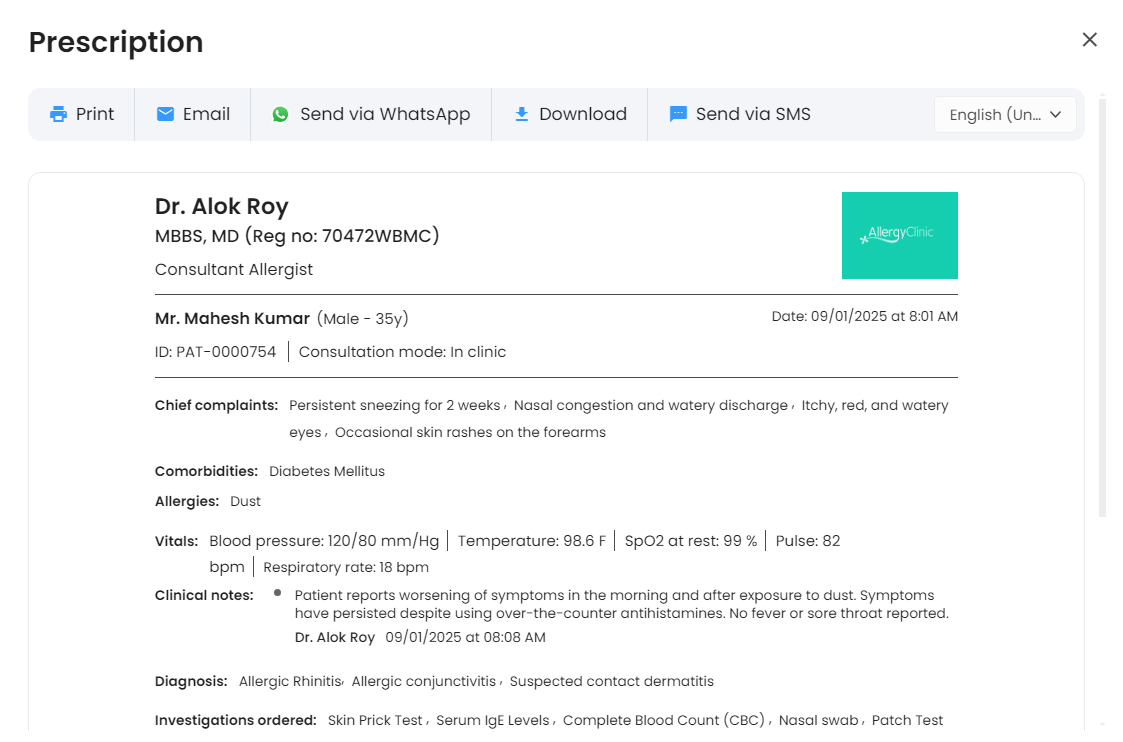Click the Prescription dialog title
This screenshot has height=742, width=1123.
116,42
